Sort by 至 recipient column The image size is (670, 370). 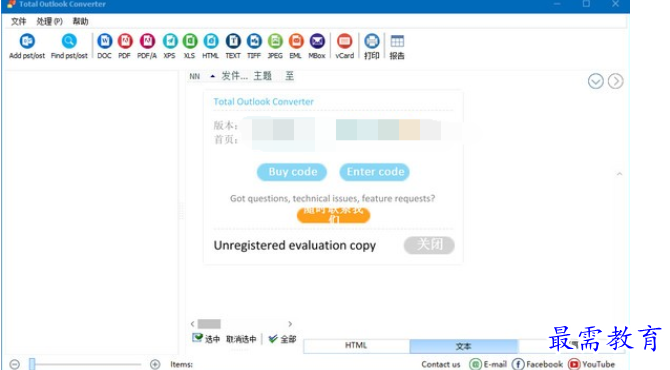point(290,76)
